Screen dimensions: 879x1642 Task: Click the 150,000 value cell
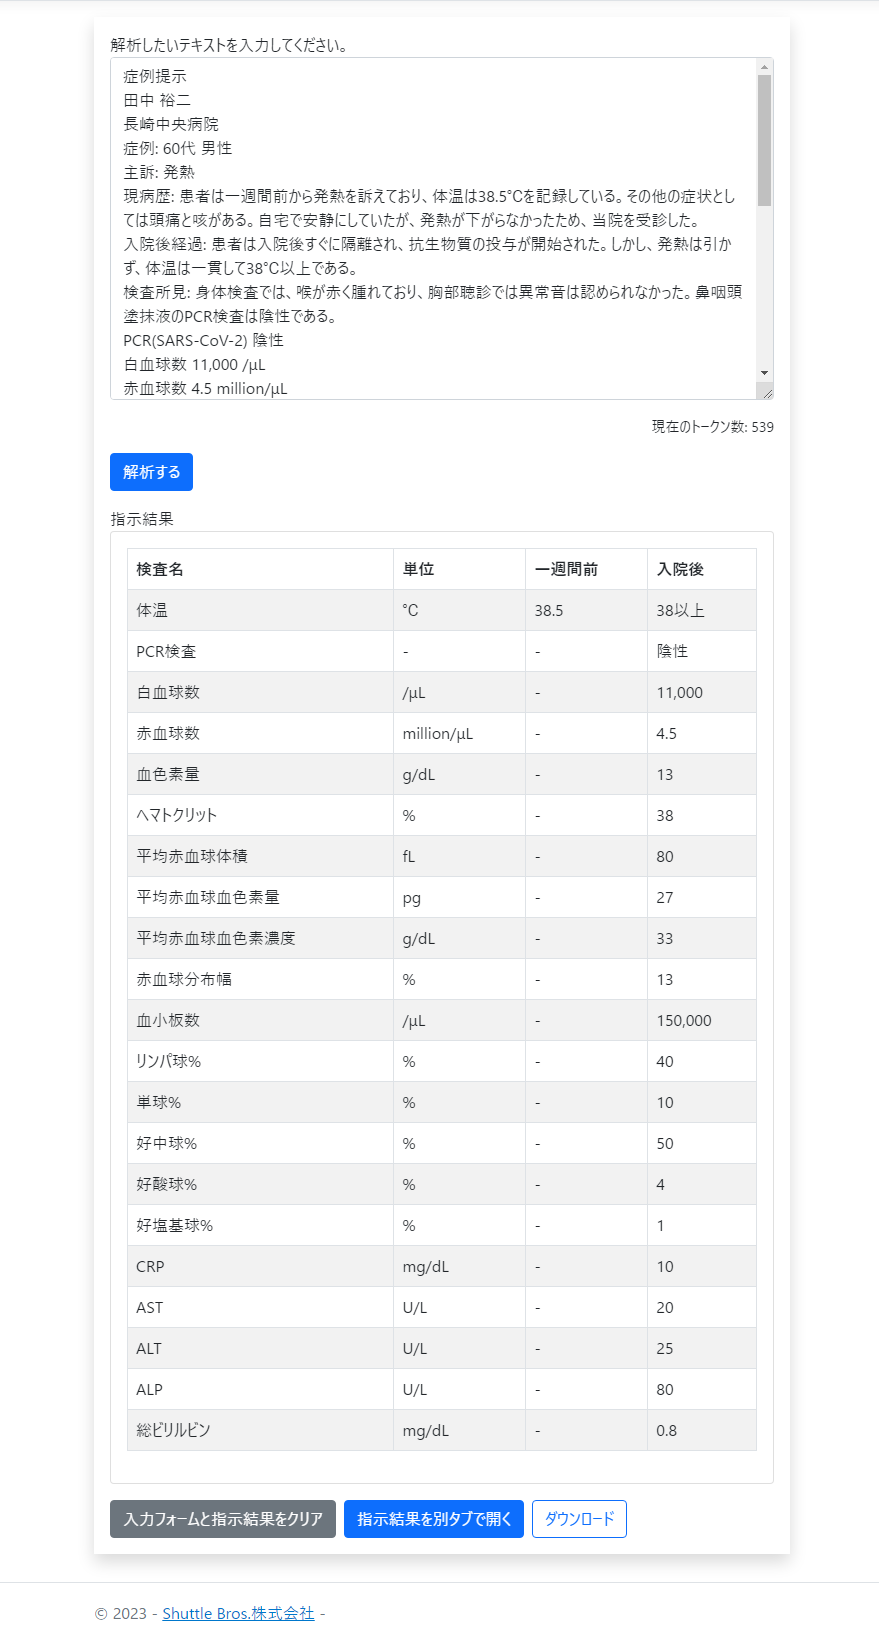tap(702, 1020)
